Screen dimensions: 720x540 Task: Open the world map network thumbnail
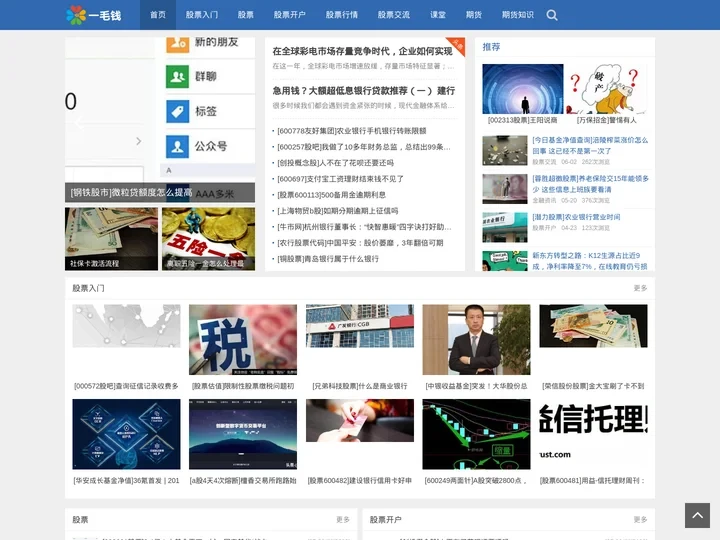126,326
